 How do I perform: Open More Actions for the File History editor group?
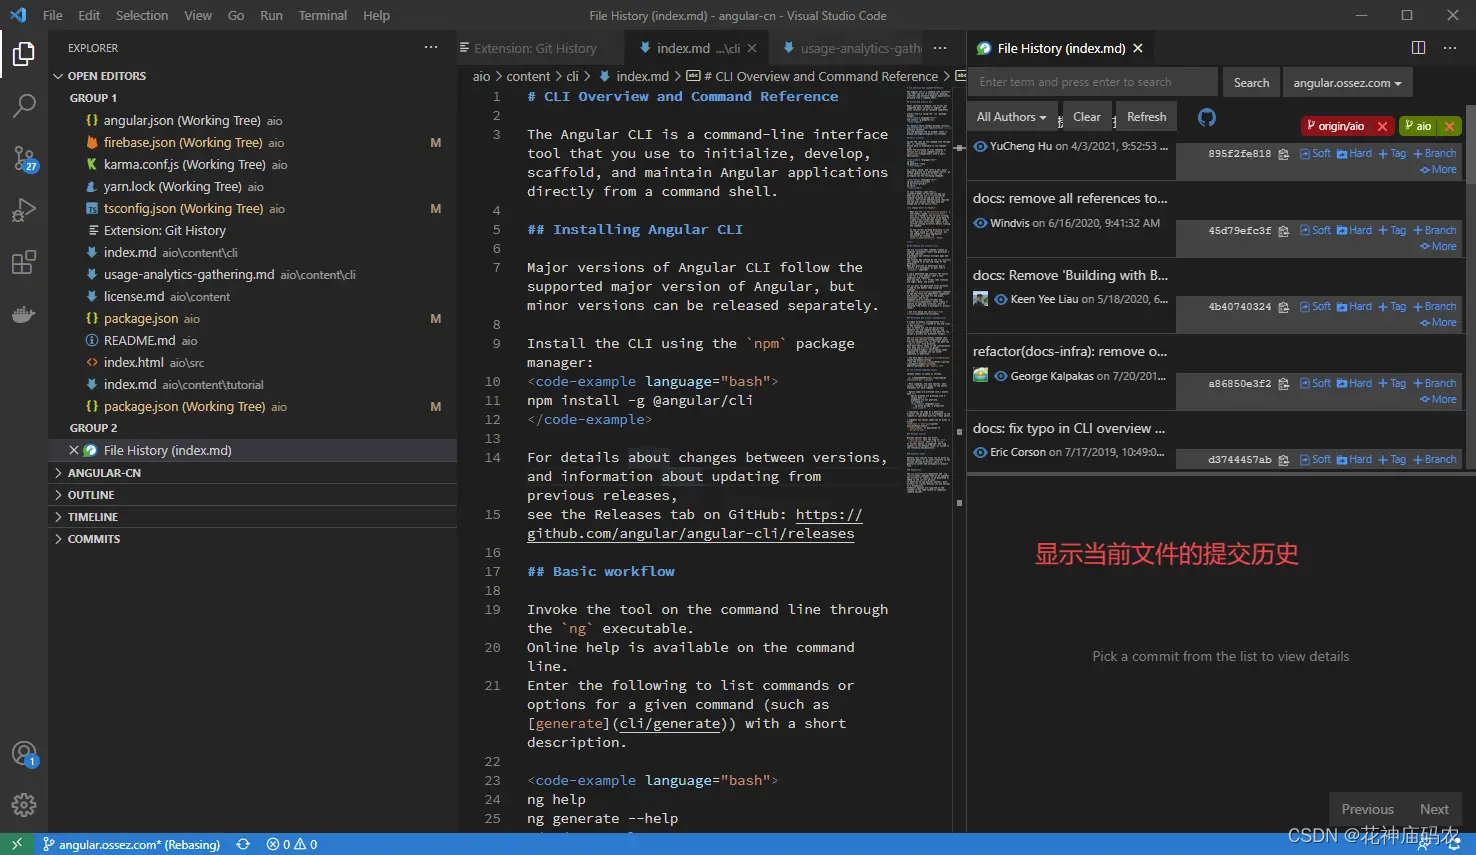(1450, 48)
